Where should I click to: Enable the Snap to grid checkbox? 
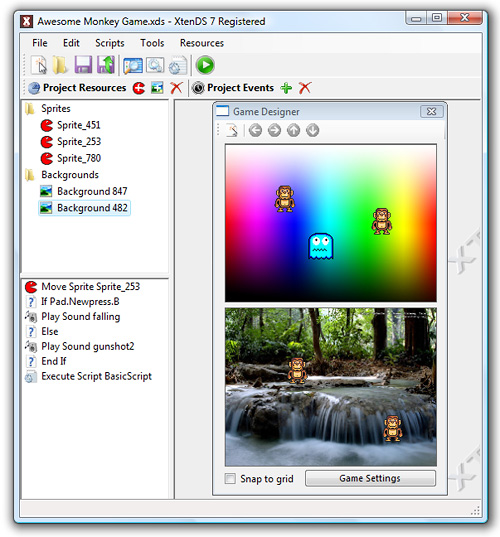pyautogui.click(x=230, y=478)
